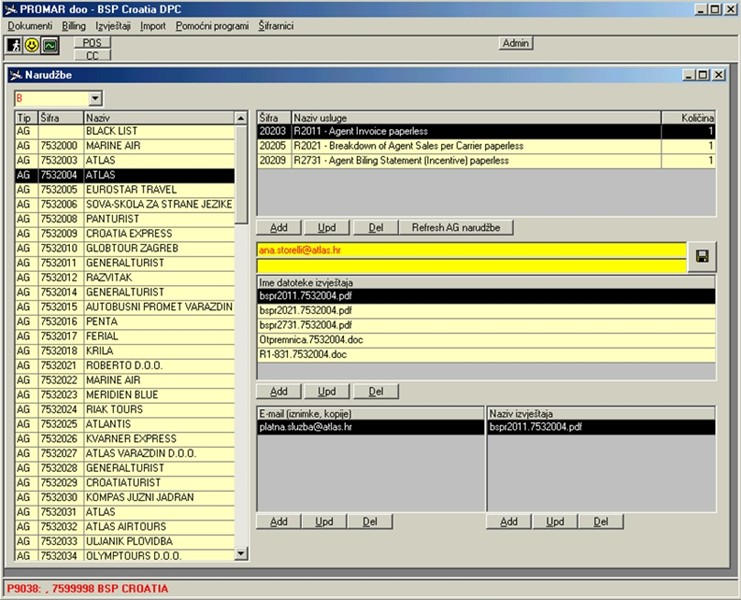The width and height of the screenshot is (741, 600).
Task: Click Add under Naziv izvještaja list
Action: click(509, 522)
